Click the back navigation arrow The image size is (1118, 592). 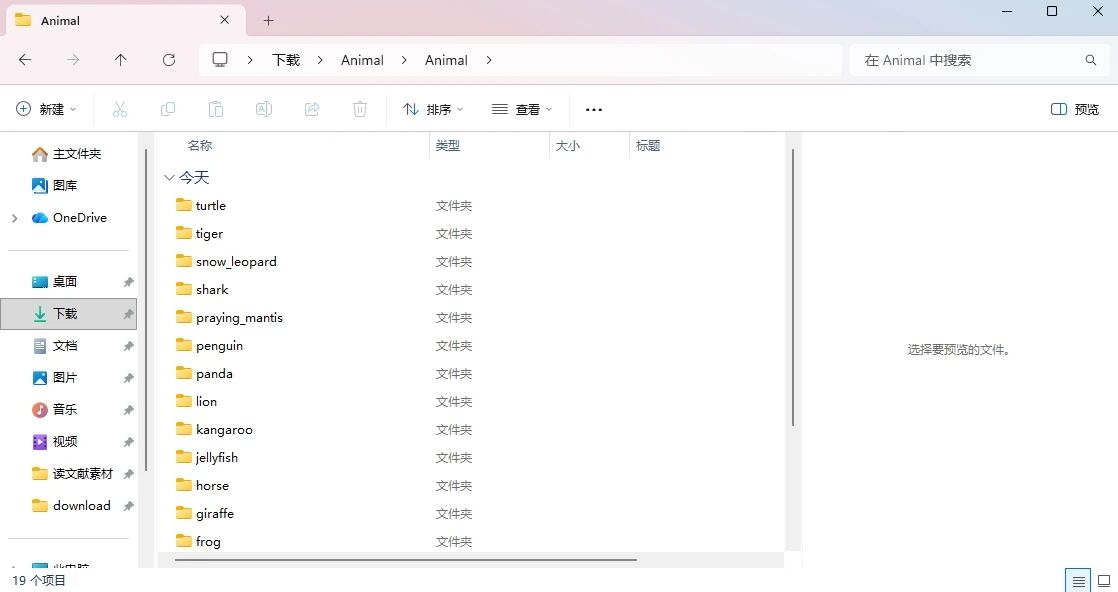click(24, 60)
